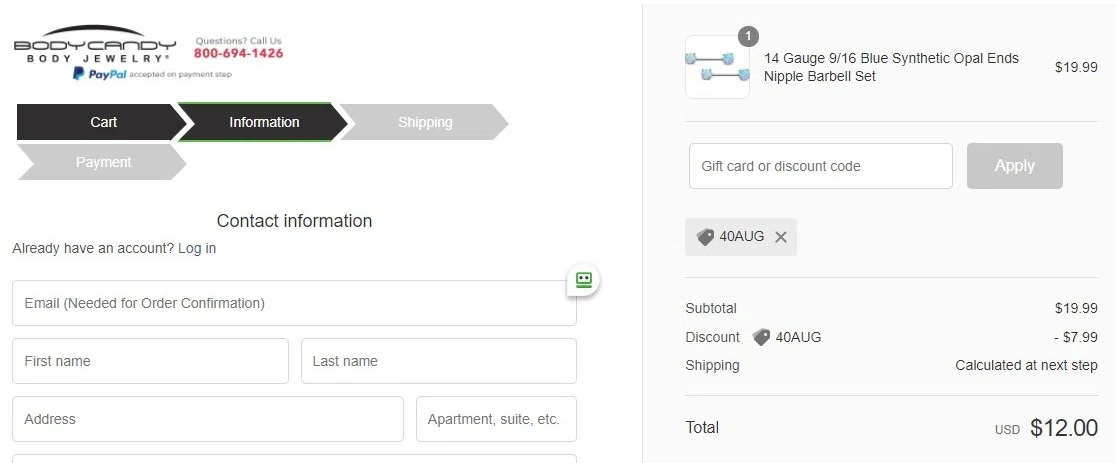This screenshot has width=1116, height=463.
Task: Remove the 40AUG discount code
Action: pyautogui.click(x=781, y=237)
